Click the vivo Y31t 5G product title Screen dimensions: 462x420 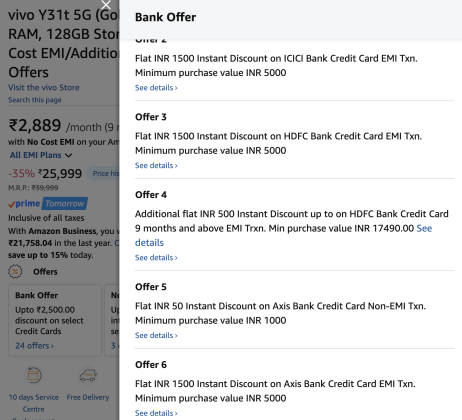[x=63, y=43]
